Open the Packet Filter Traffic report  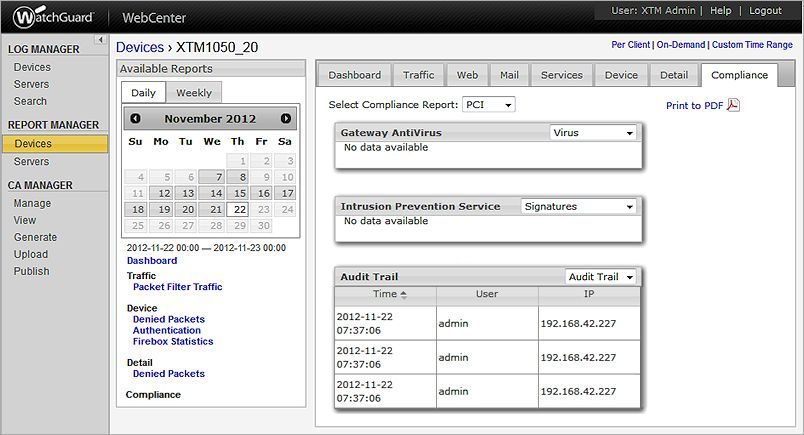[177, 287]
